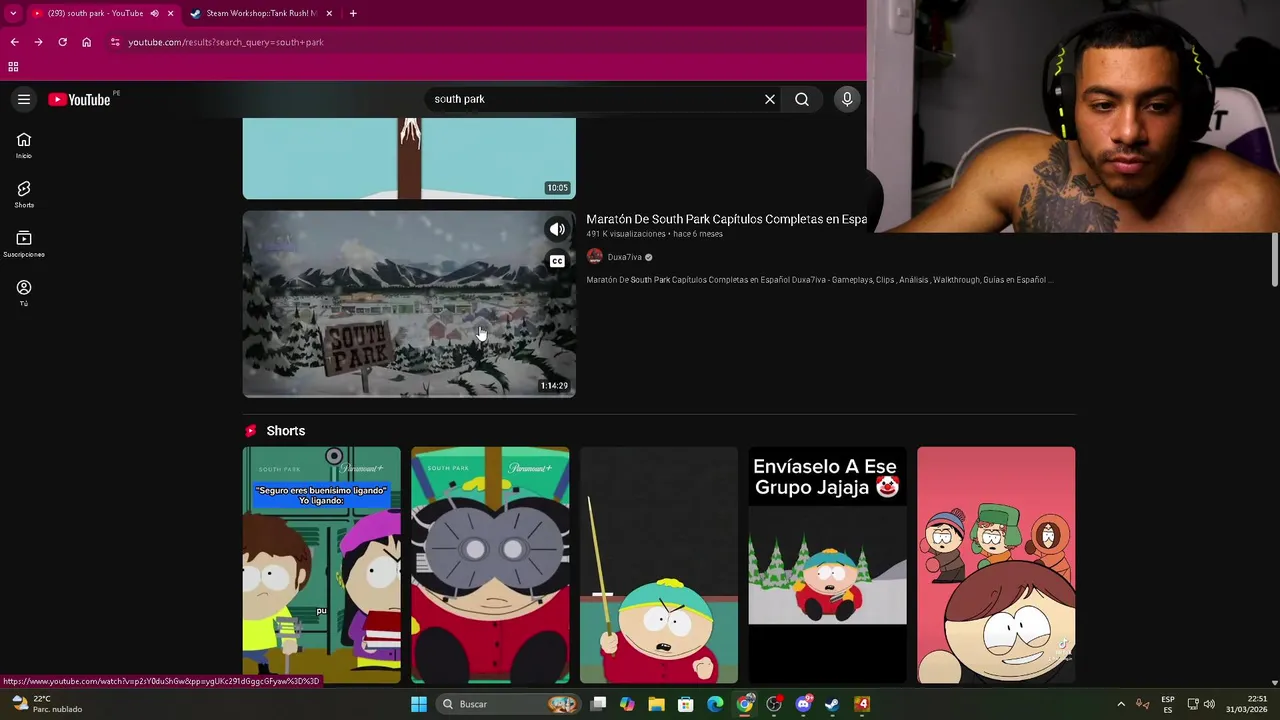The image size is (1280, 720).
Task: Open a new browser tab
Action: tap(353, 13)
